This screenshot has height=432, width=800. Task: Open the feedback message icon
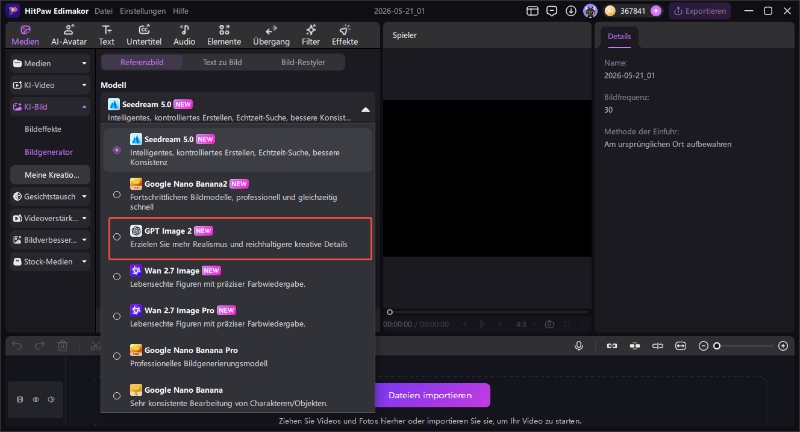coord(552,11)
